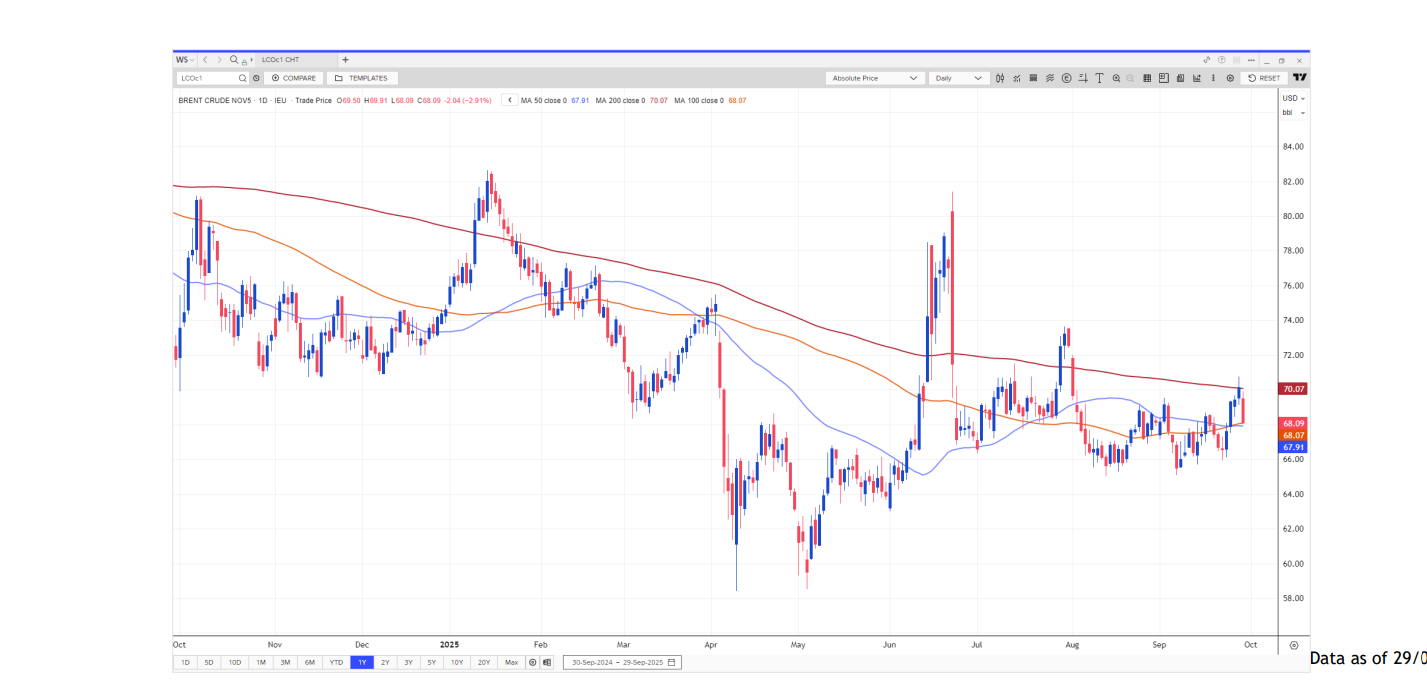Click the help question mark icon
Screen dimensions: 1427x680
tap(1221, 60)
